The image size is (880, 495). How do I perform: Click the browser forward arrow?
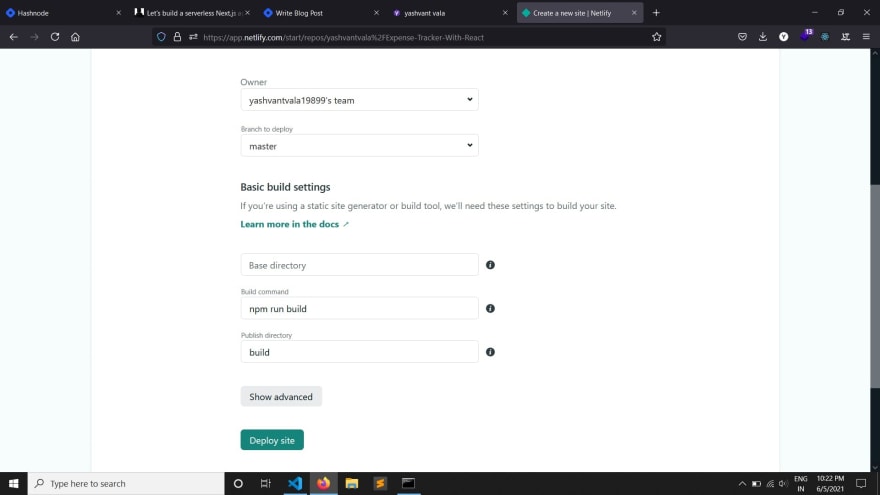(x=34, y=37)
